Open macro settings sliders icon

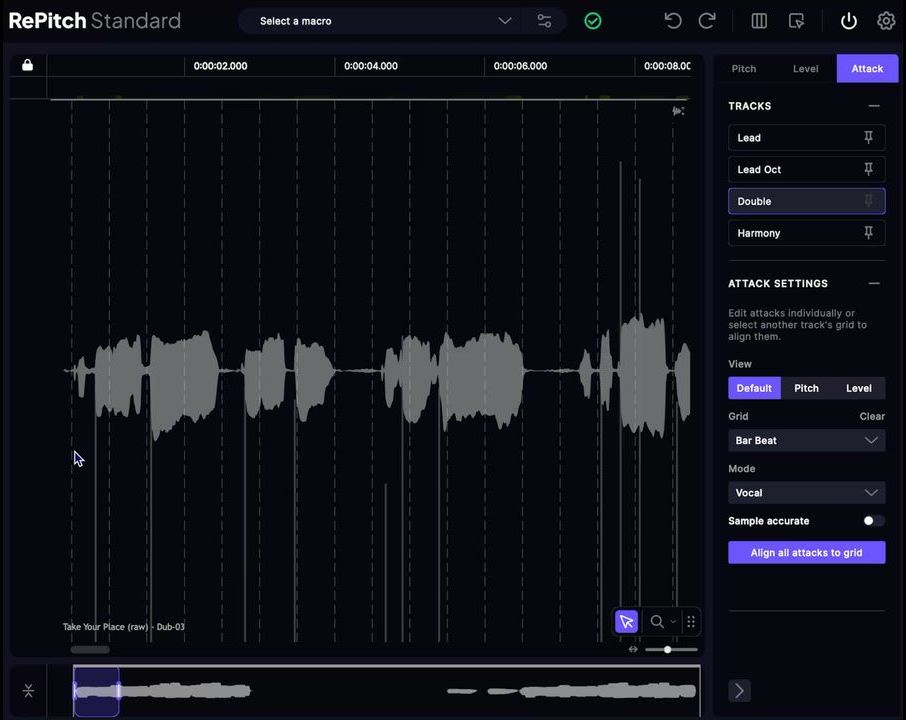tap(544, 21)
